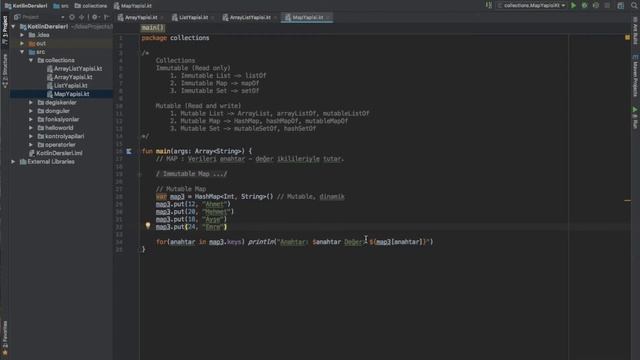Collapse the KotlinDersleri root node

pyautogui.click(x=13, y=27)
